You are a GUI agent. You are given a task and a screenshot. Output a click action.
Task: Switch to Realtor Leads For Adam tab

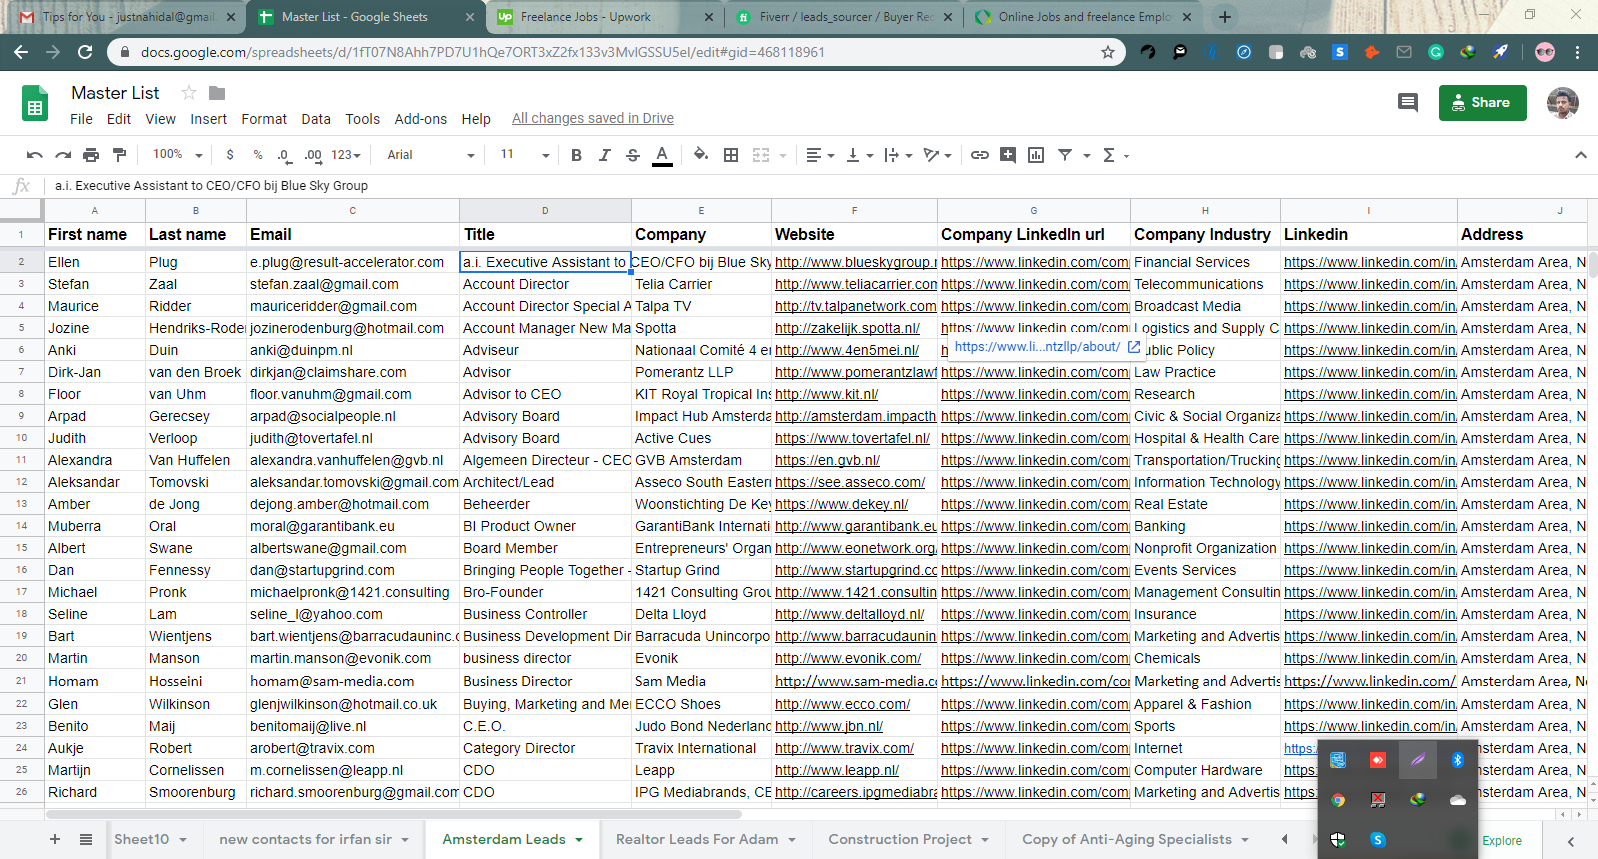tap(696, 840)
